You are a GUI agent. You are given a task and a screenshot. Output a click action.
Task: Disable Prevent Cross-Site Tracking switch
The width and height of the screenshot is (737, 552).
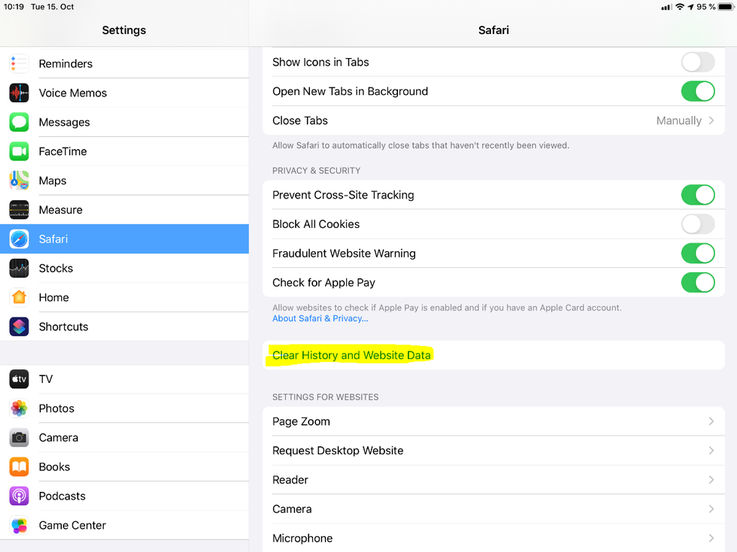tap(698, 195)
